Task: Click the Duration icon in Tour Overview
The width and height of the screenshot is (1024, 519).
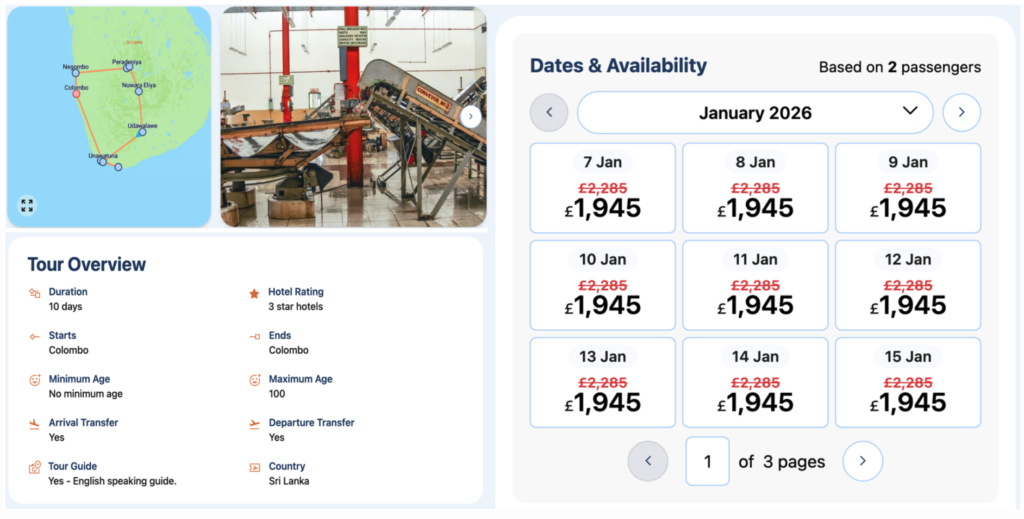Action: [x=35, y=293]
